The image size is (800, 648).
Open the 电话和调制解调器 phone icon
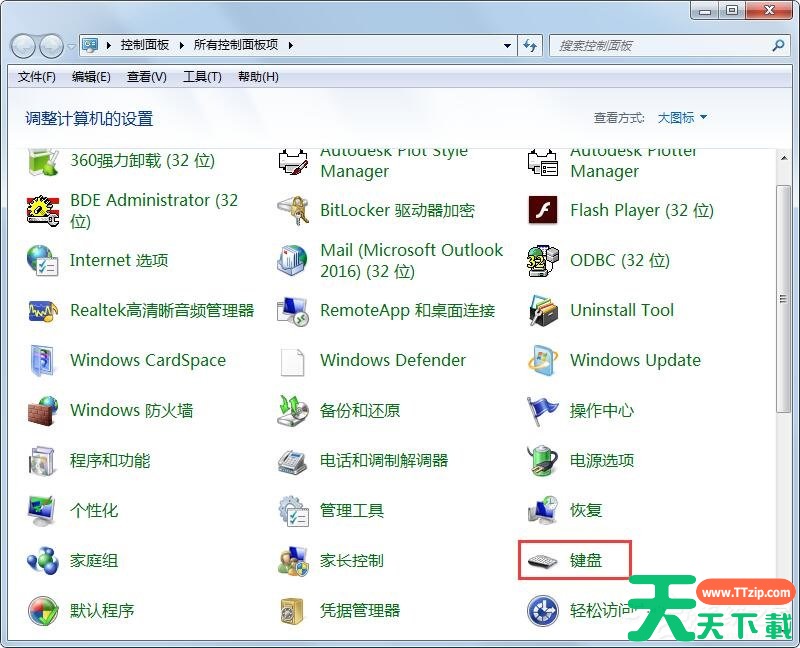[x=293, y=461]
